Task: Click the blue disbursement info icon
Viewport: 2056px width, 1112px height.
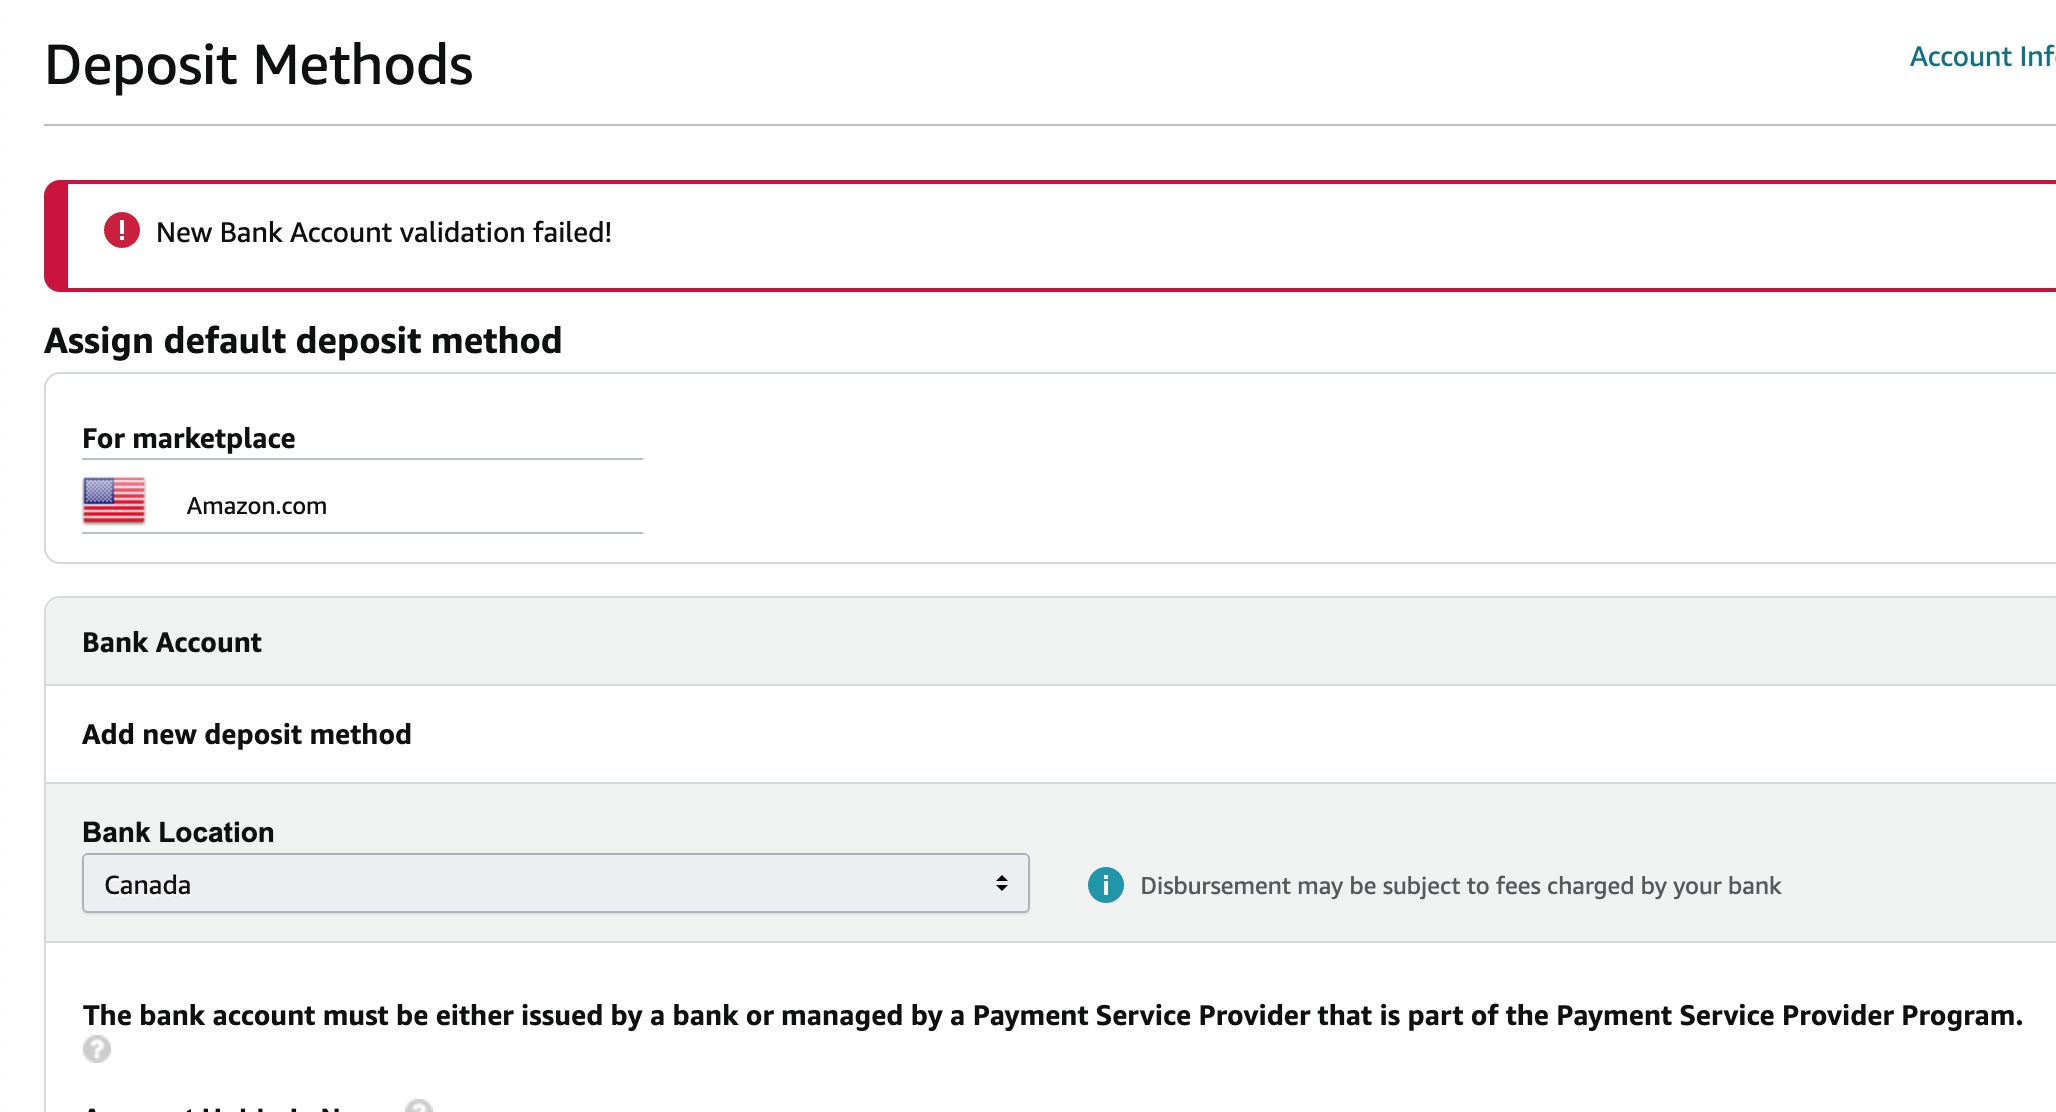Action: [x=1106, y=885]
